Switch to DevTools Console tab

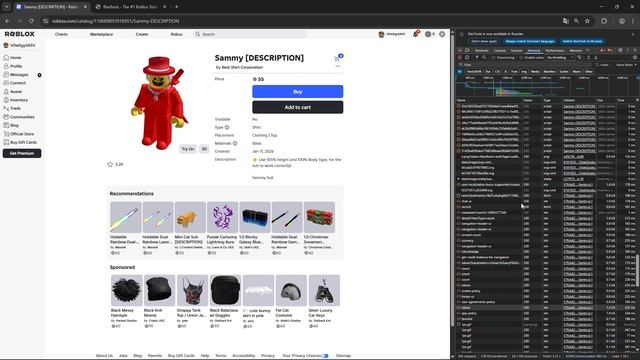point(500,51)
